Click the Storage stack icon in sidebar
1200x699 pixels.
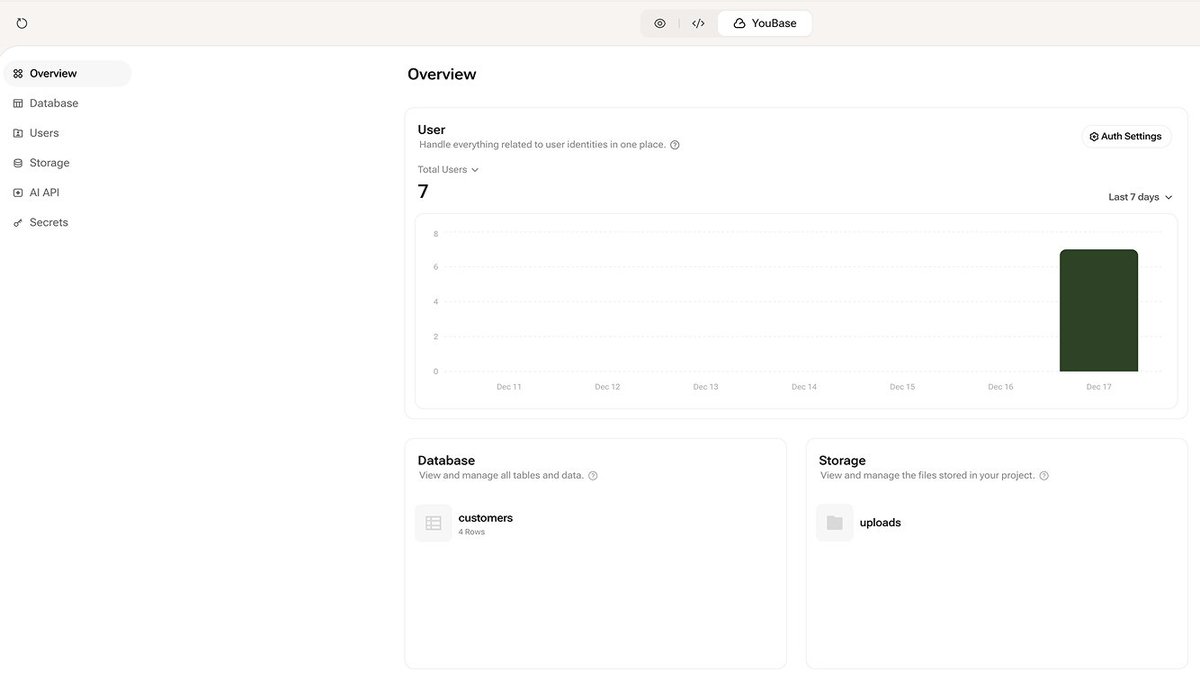click(18, 163)
